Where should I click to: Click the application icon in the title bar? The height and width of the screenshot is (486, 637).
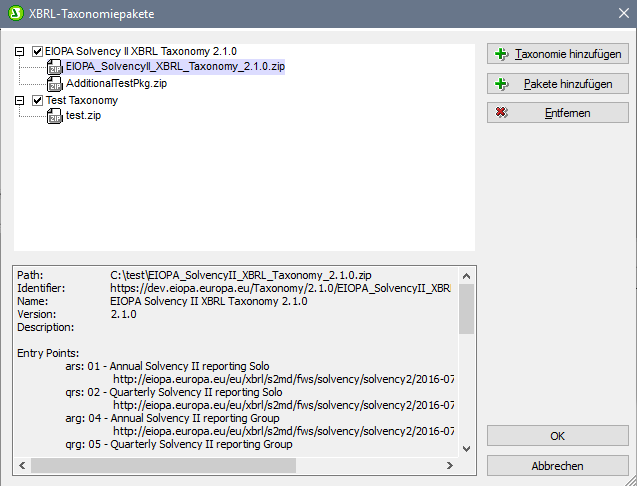point(15,14)
